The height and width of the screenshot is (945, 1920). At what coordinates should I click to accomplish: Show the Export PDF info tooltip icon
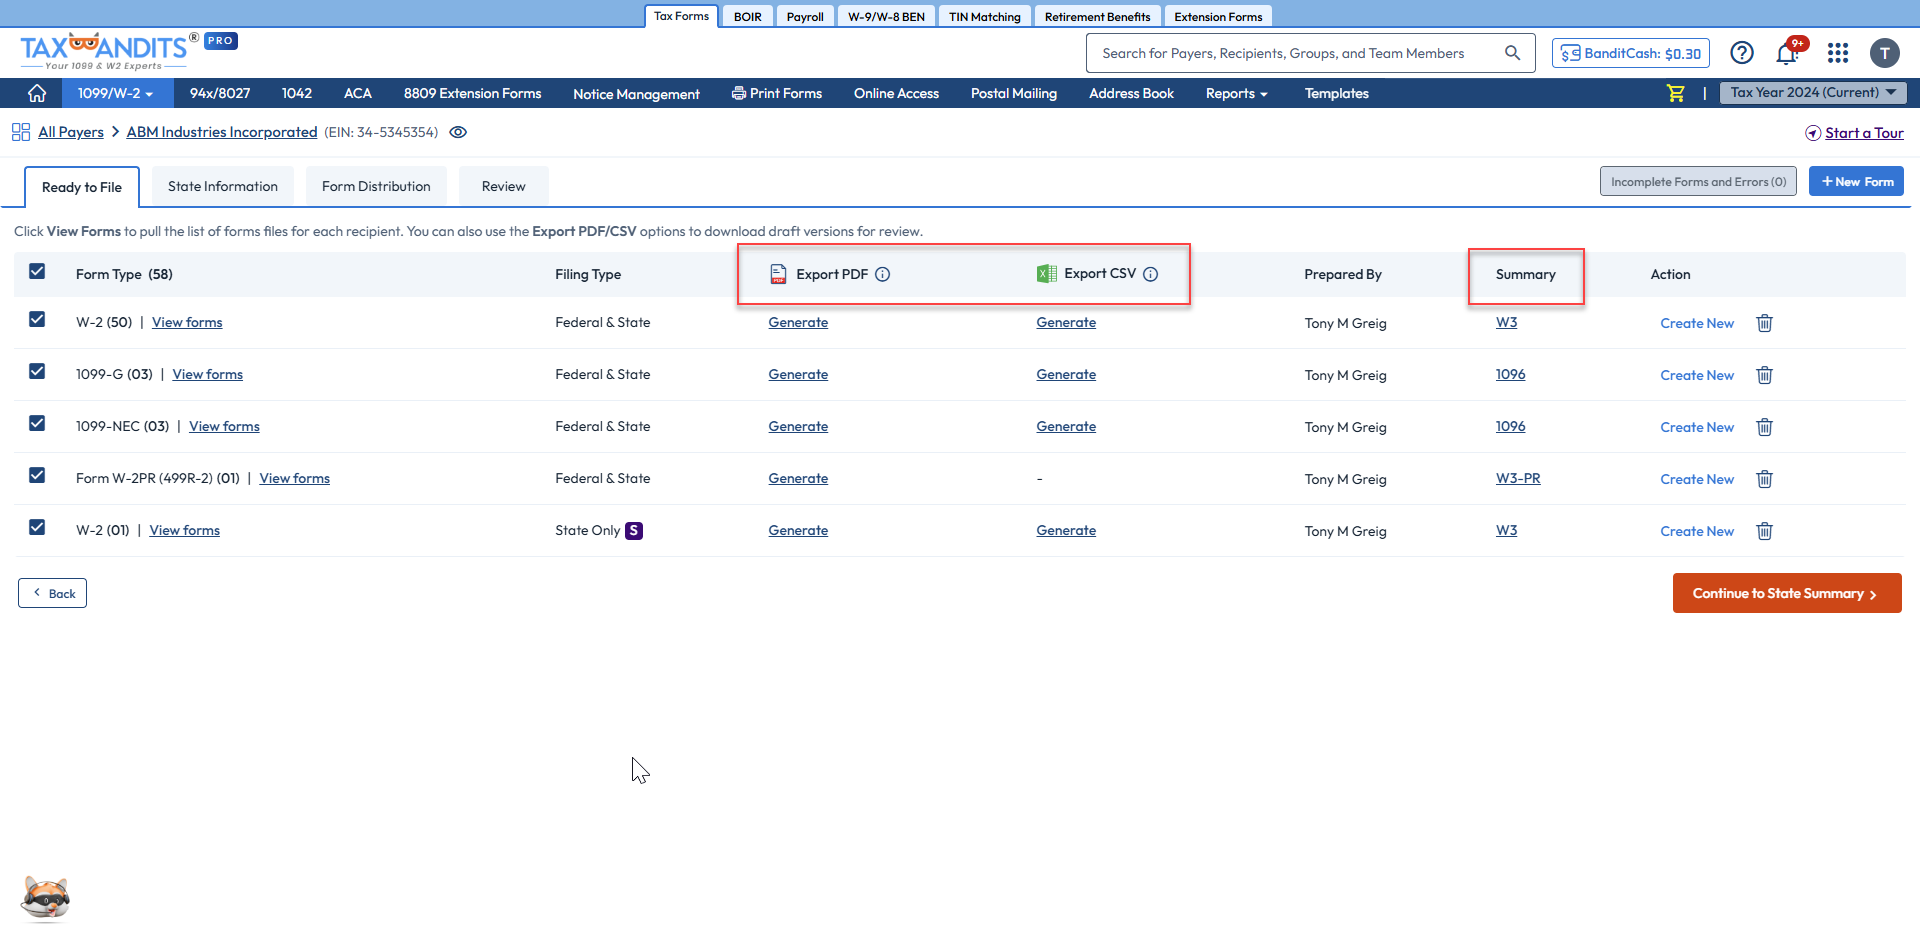883,274
